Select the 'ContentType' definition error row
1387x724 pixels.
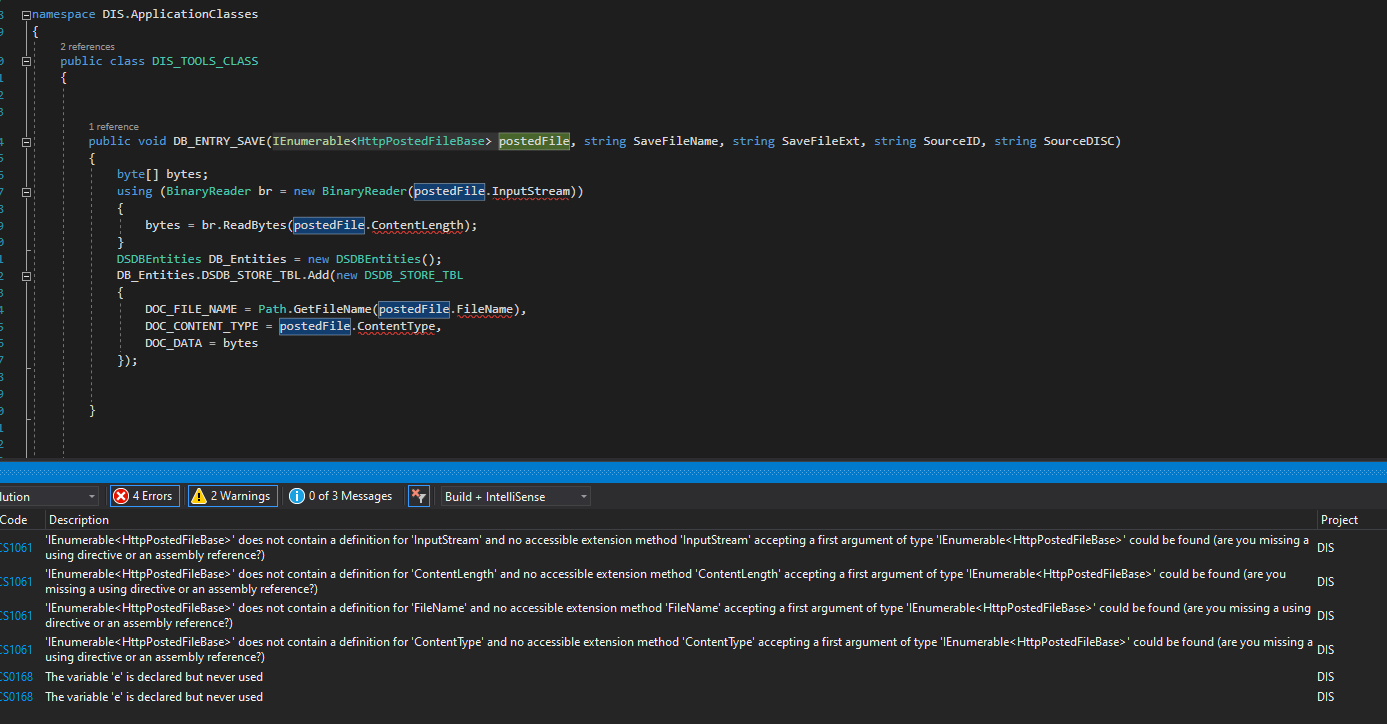[x=693, y=649]
